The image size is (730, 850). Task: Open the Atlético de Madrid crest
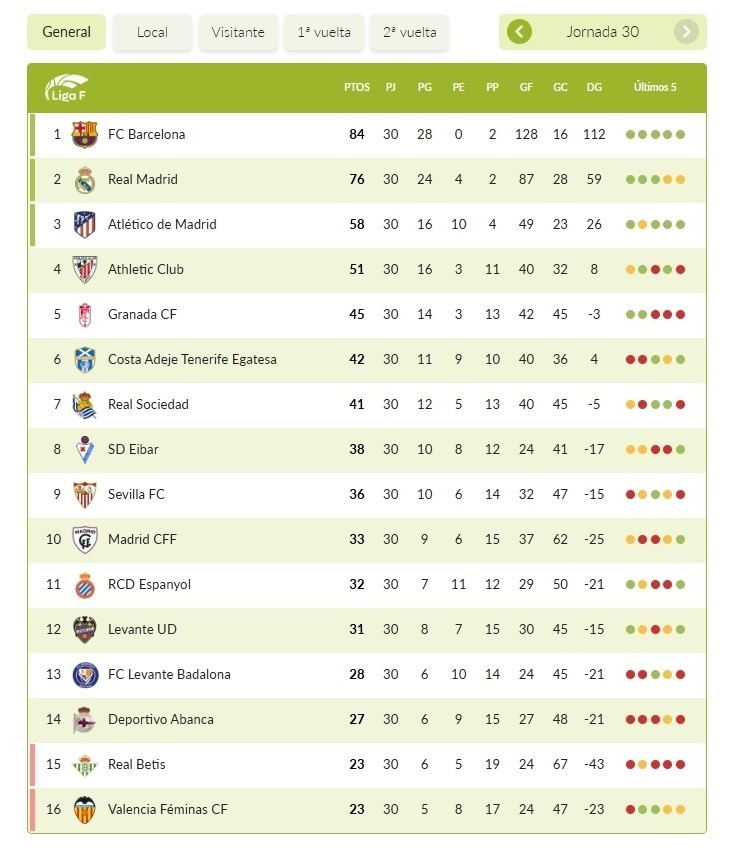pyautogui.click(x=85, y=224)
